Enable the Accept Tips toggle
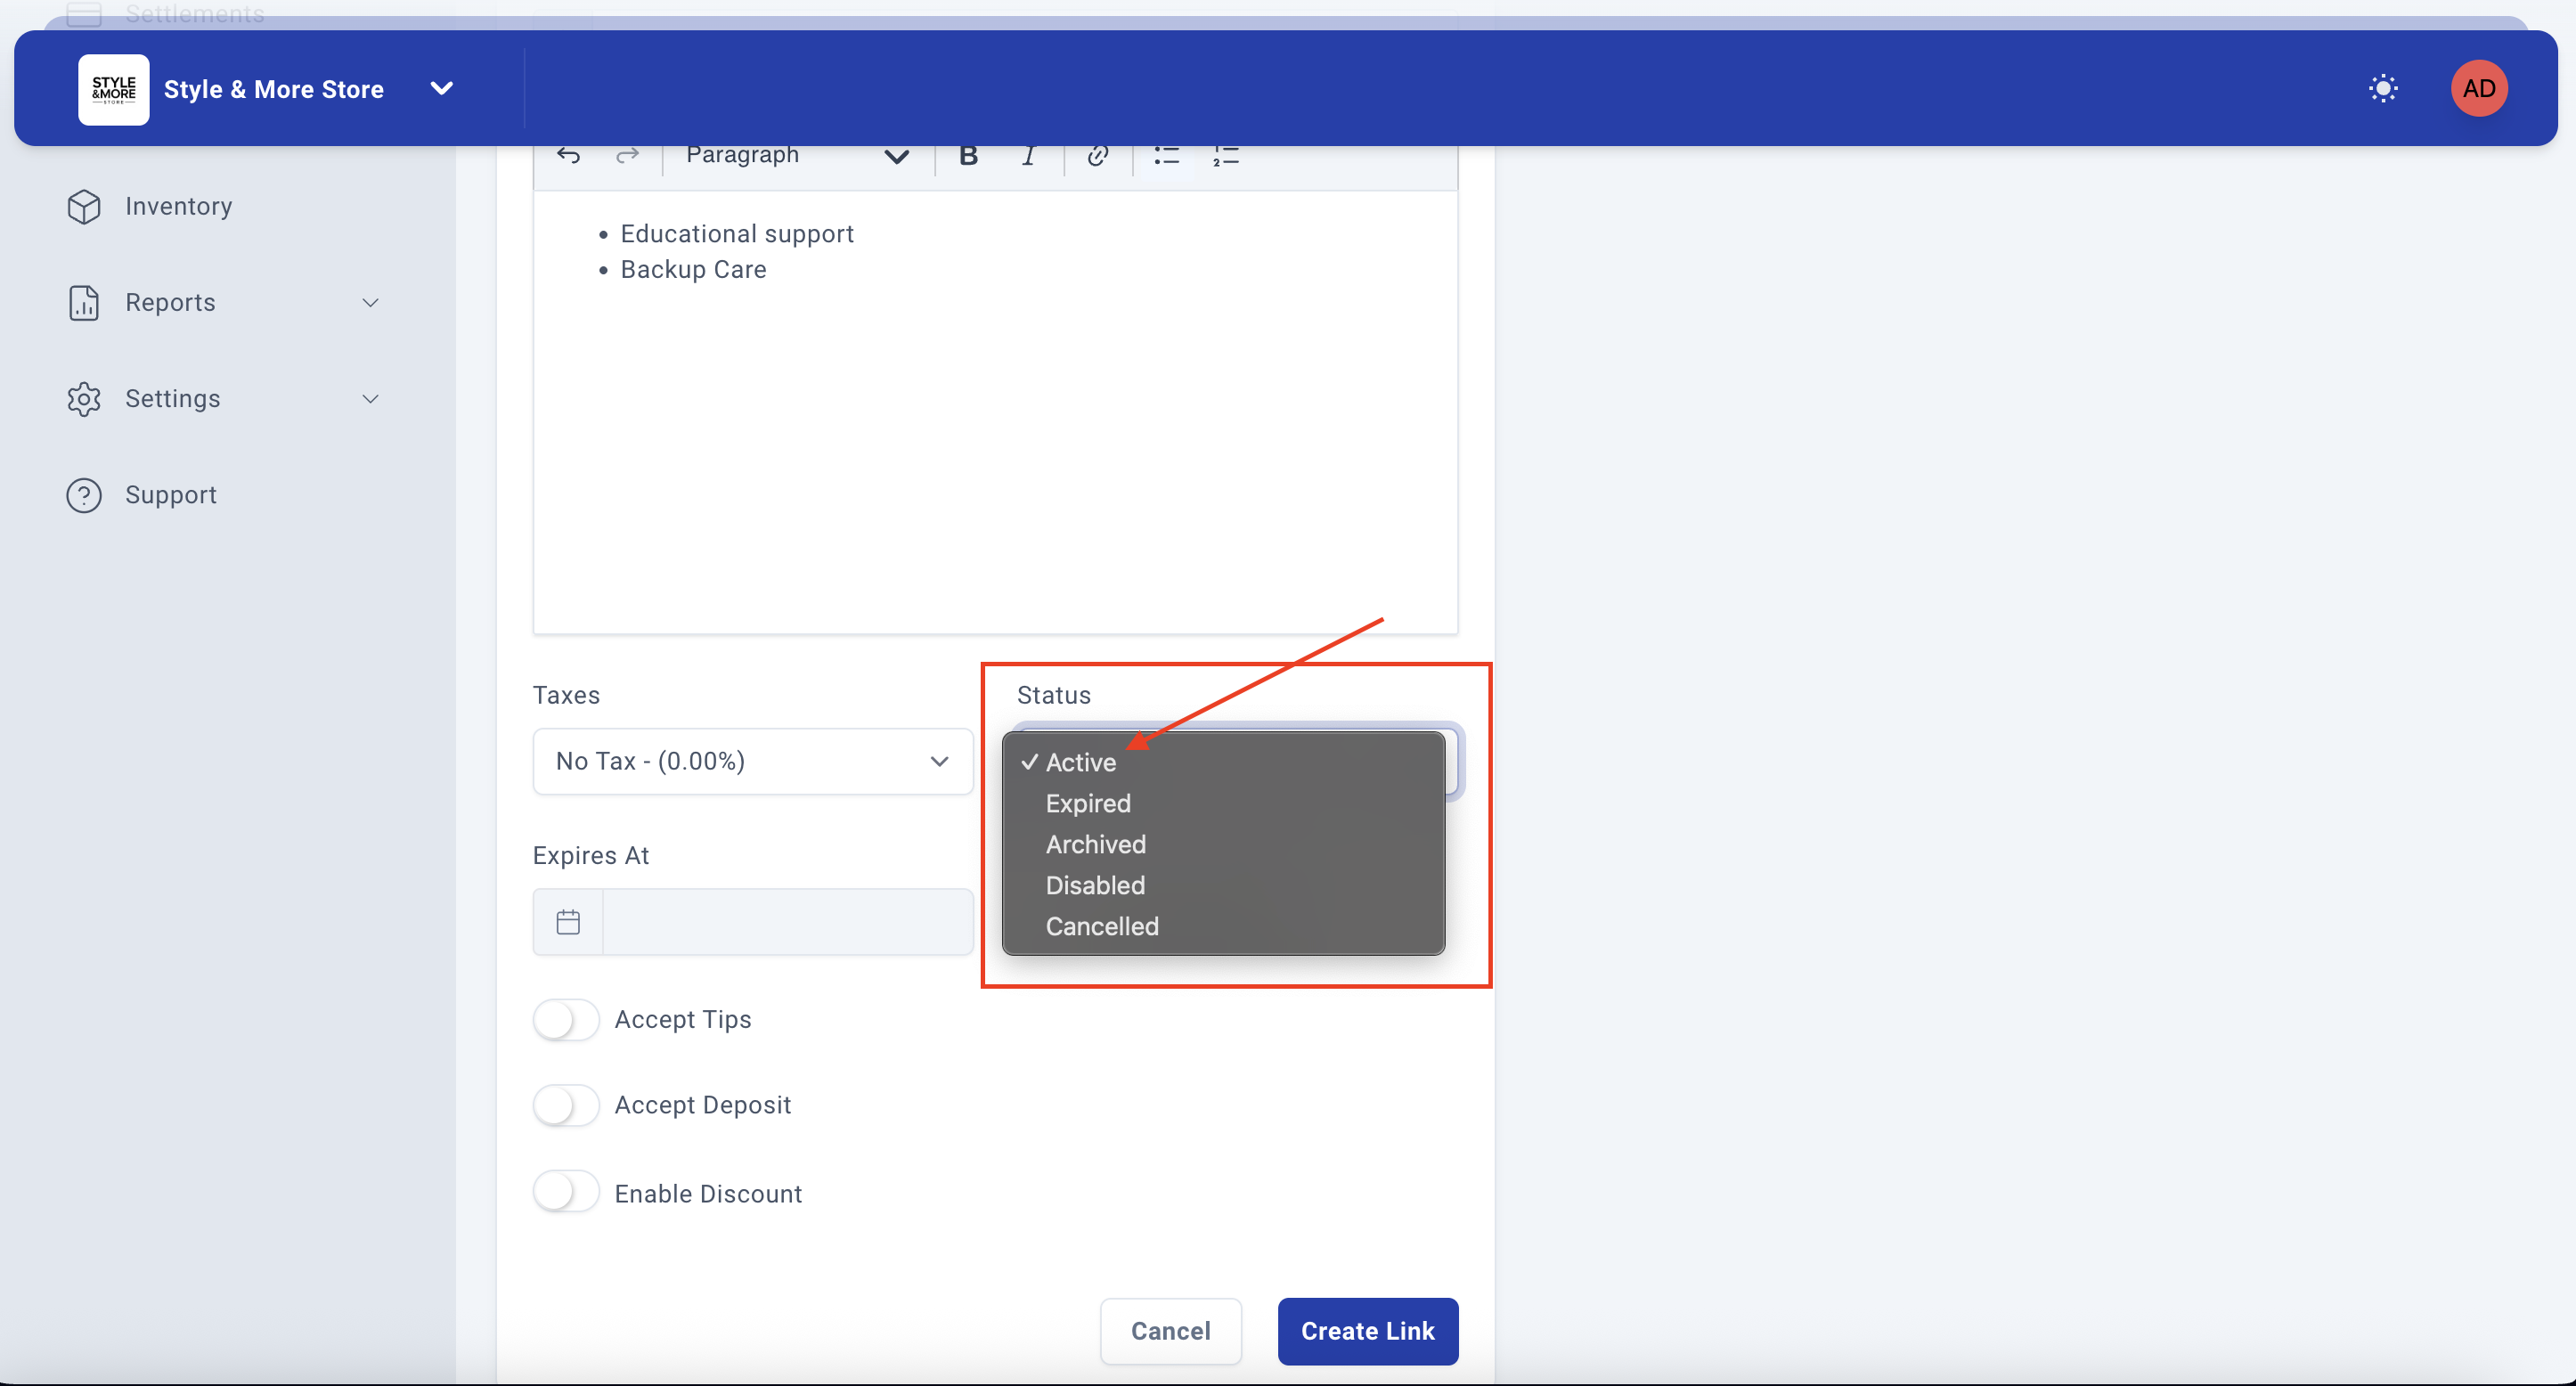The width and height of the screenshot is (2576, 1386). [566, 1020]
